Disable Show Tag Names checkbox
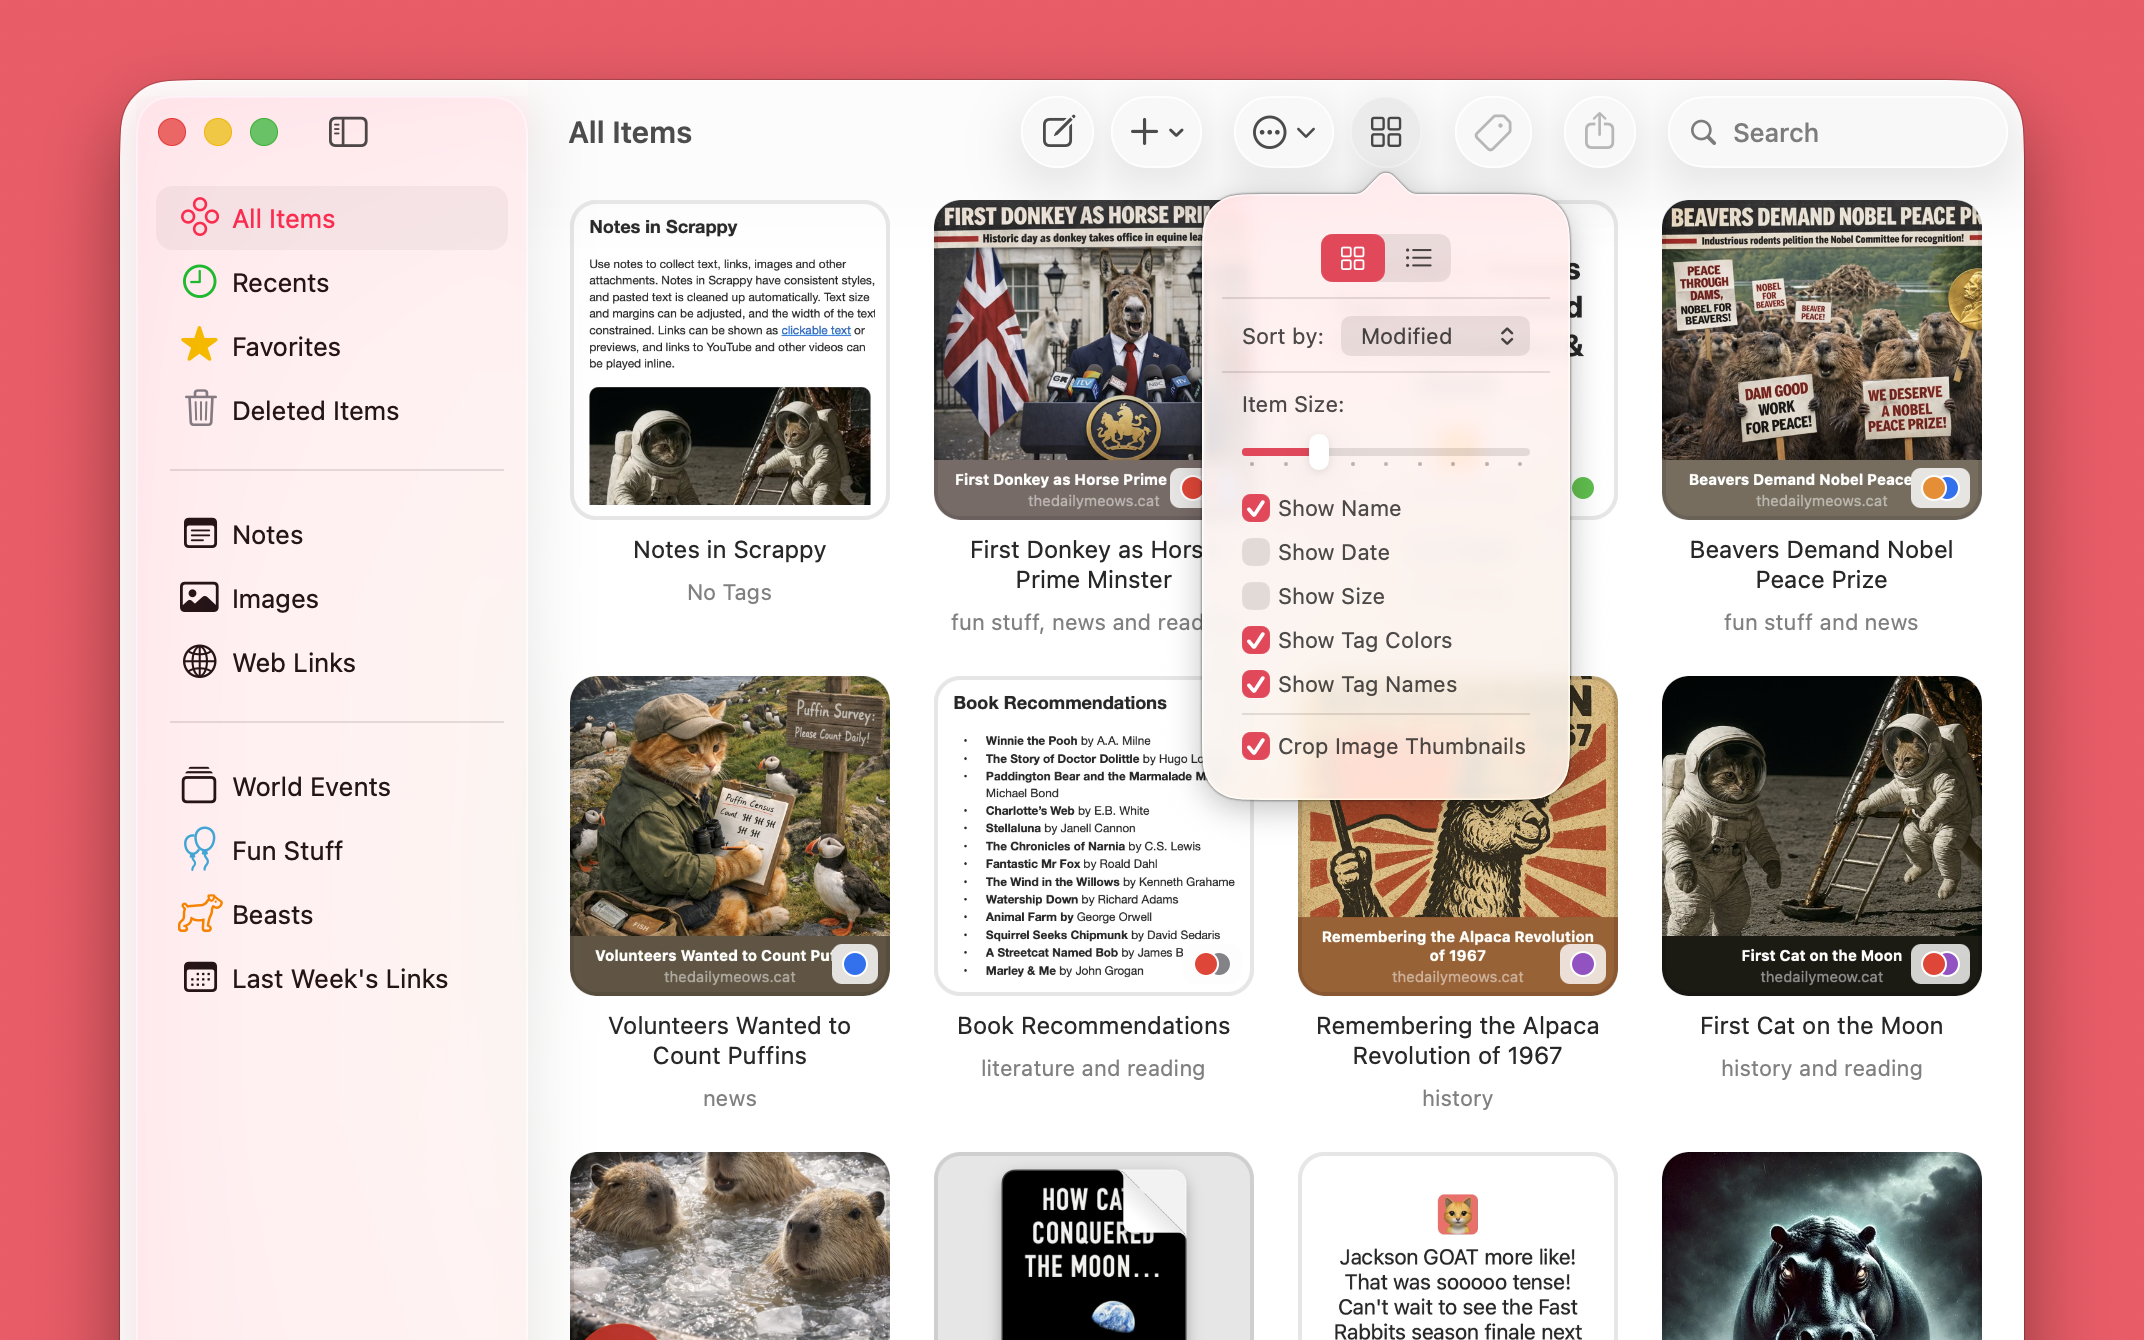The image size is (2144, 1340). (1256, 684)
